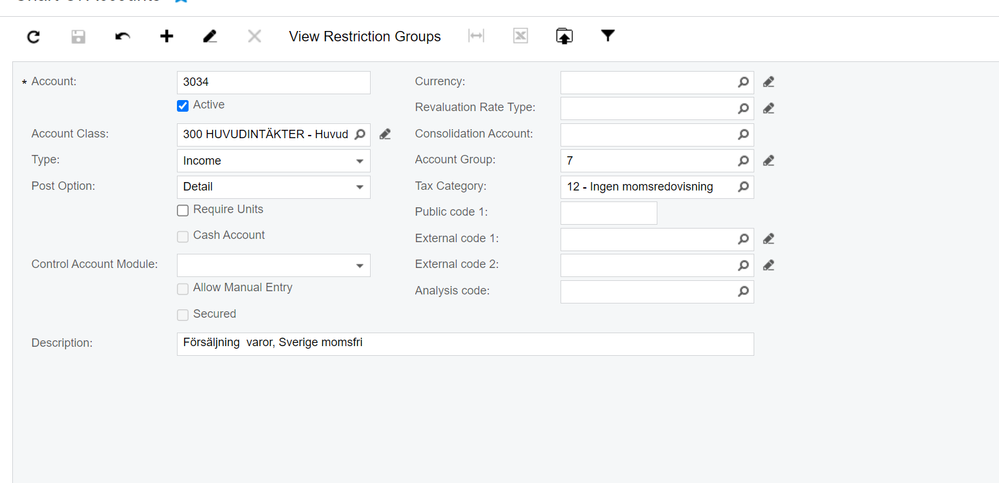
Task: Expand the Control Account Module dropdown
Action: pyautogui.click(x=273, y=265)
